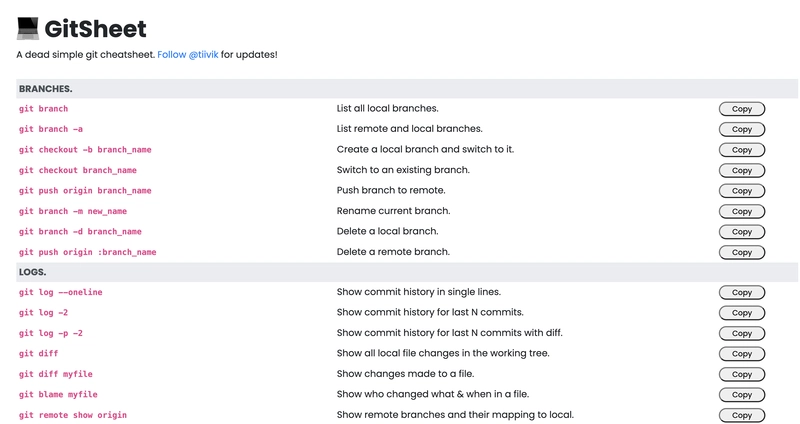Screen dimensions: 800x424
Task: Click 'List all local branches.' description
Action: [x=387, y=108]
